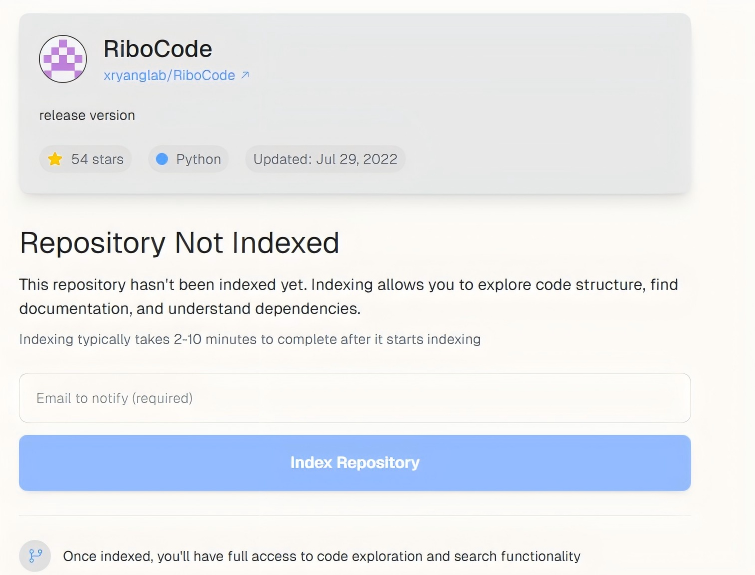Screen dimensions: 755x575
Task: Click the yellow star icon
Action: [x=55, y=159]
